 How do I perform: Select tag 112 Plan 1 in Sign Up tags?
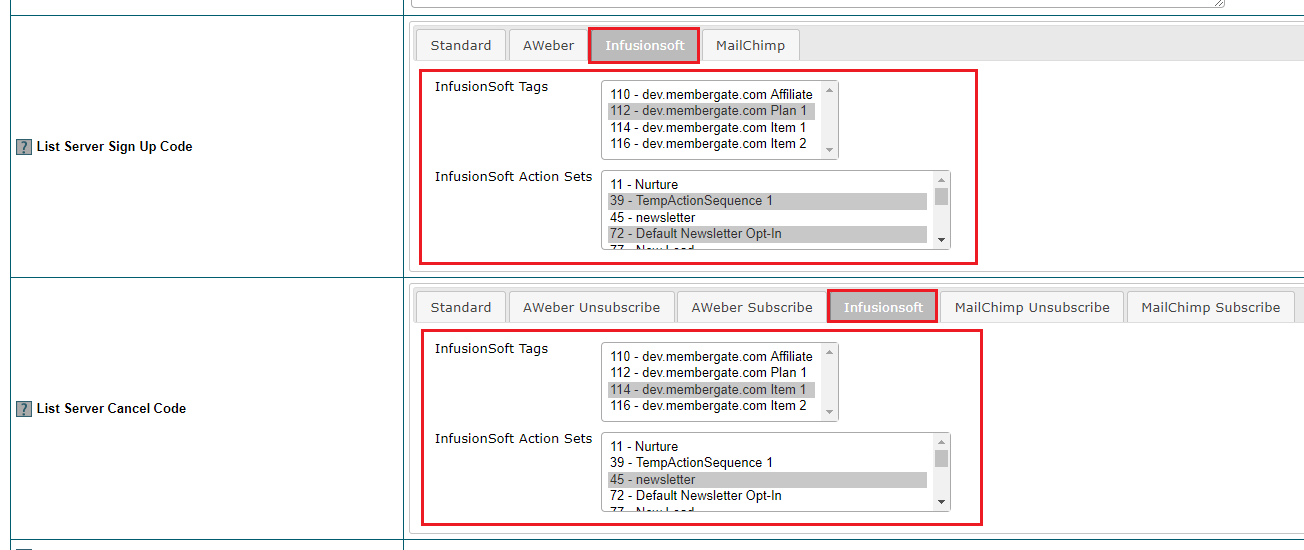[x=712, y=111]
